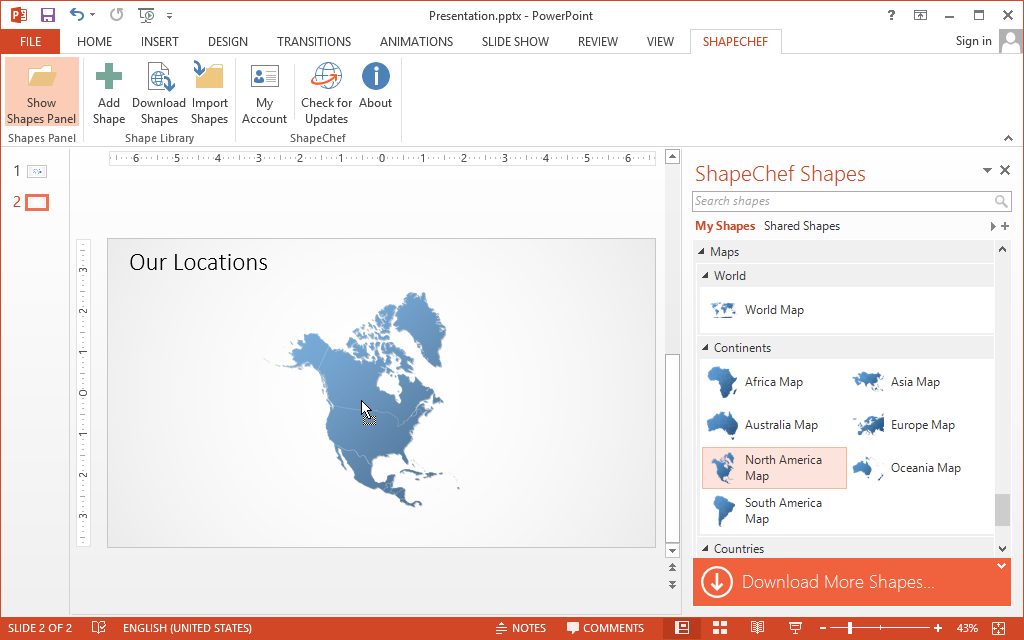Toggle the Show Shapes Panel button
Image resolution: width=1024 pixels, height=640 pixels.
tap(42, 91)
